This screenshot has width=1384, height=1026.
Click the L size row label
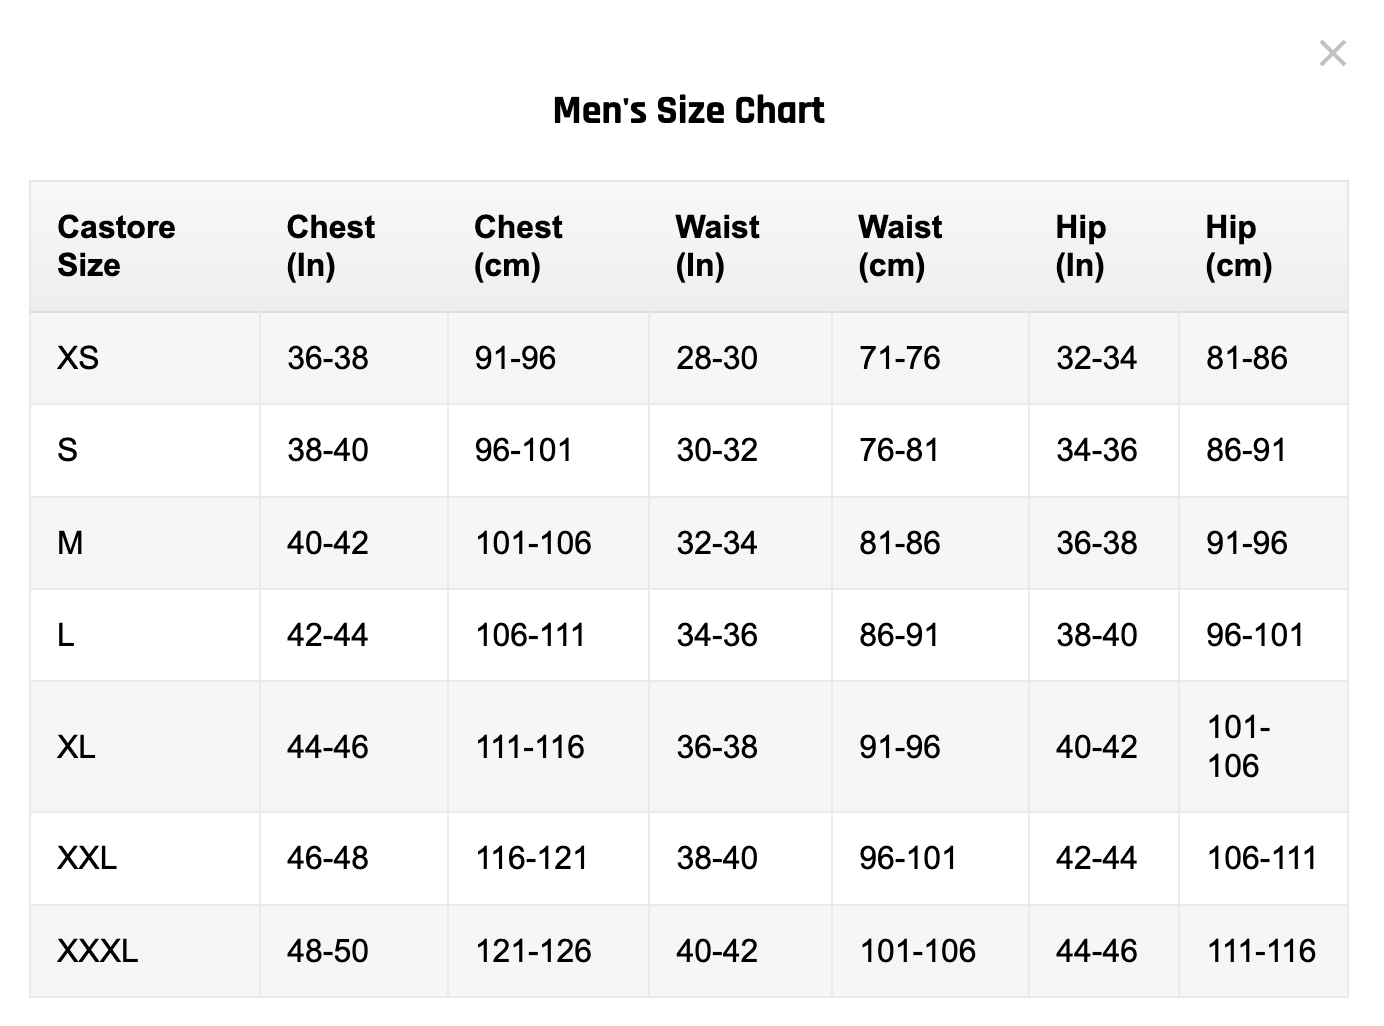click(x=66, y=635)
